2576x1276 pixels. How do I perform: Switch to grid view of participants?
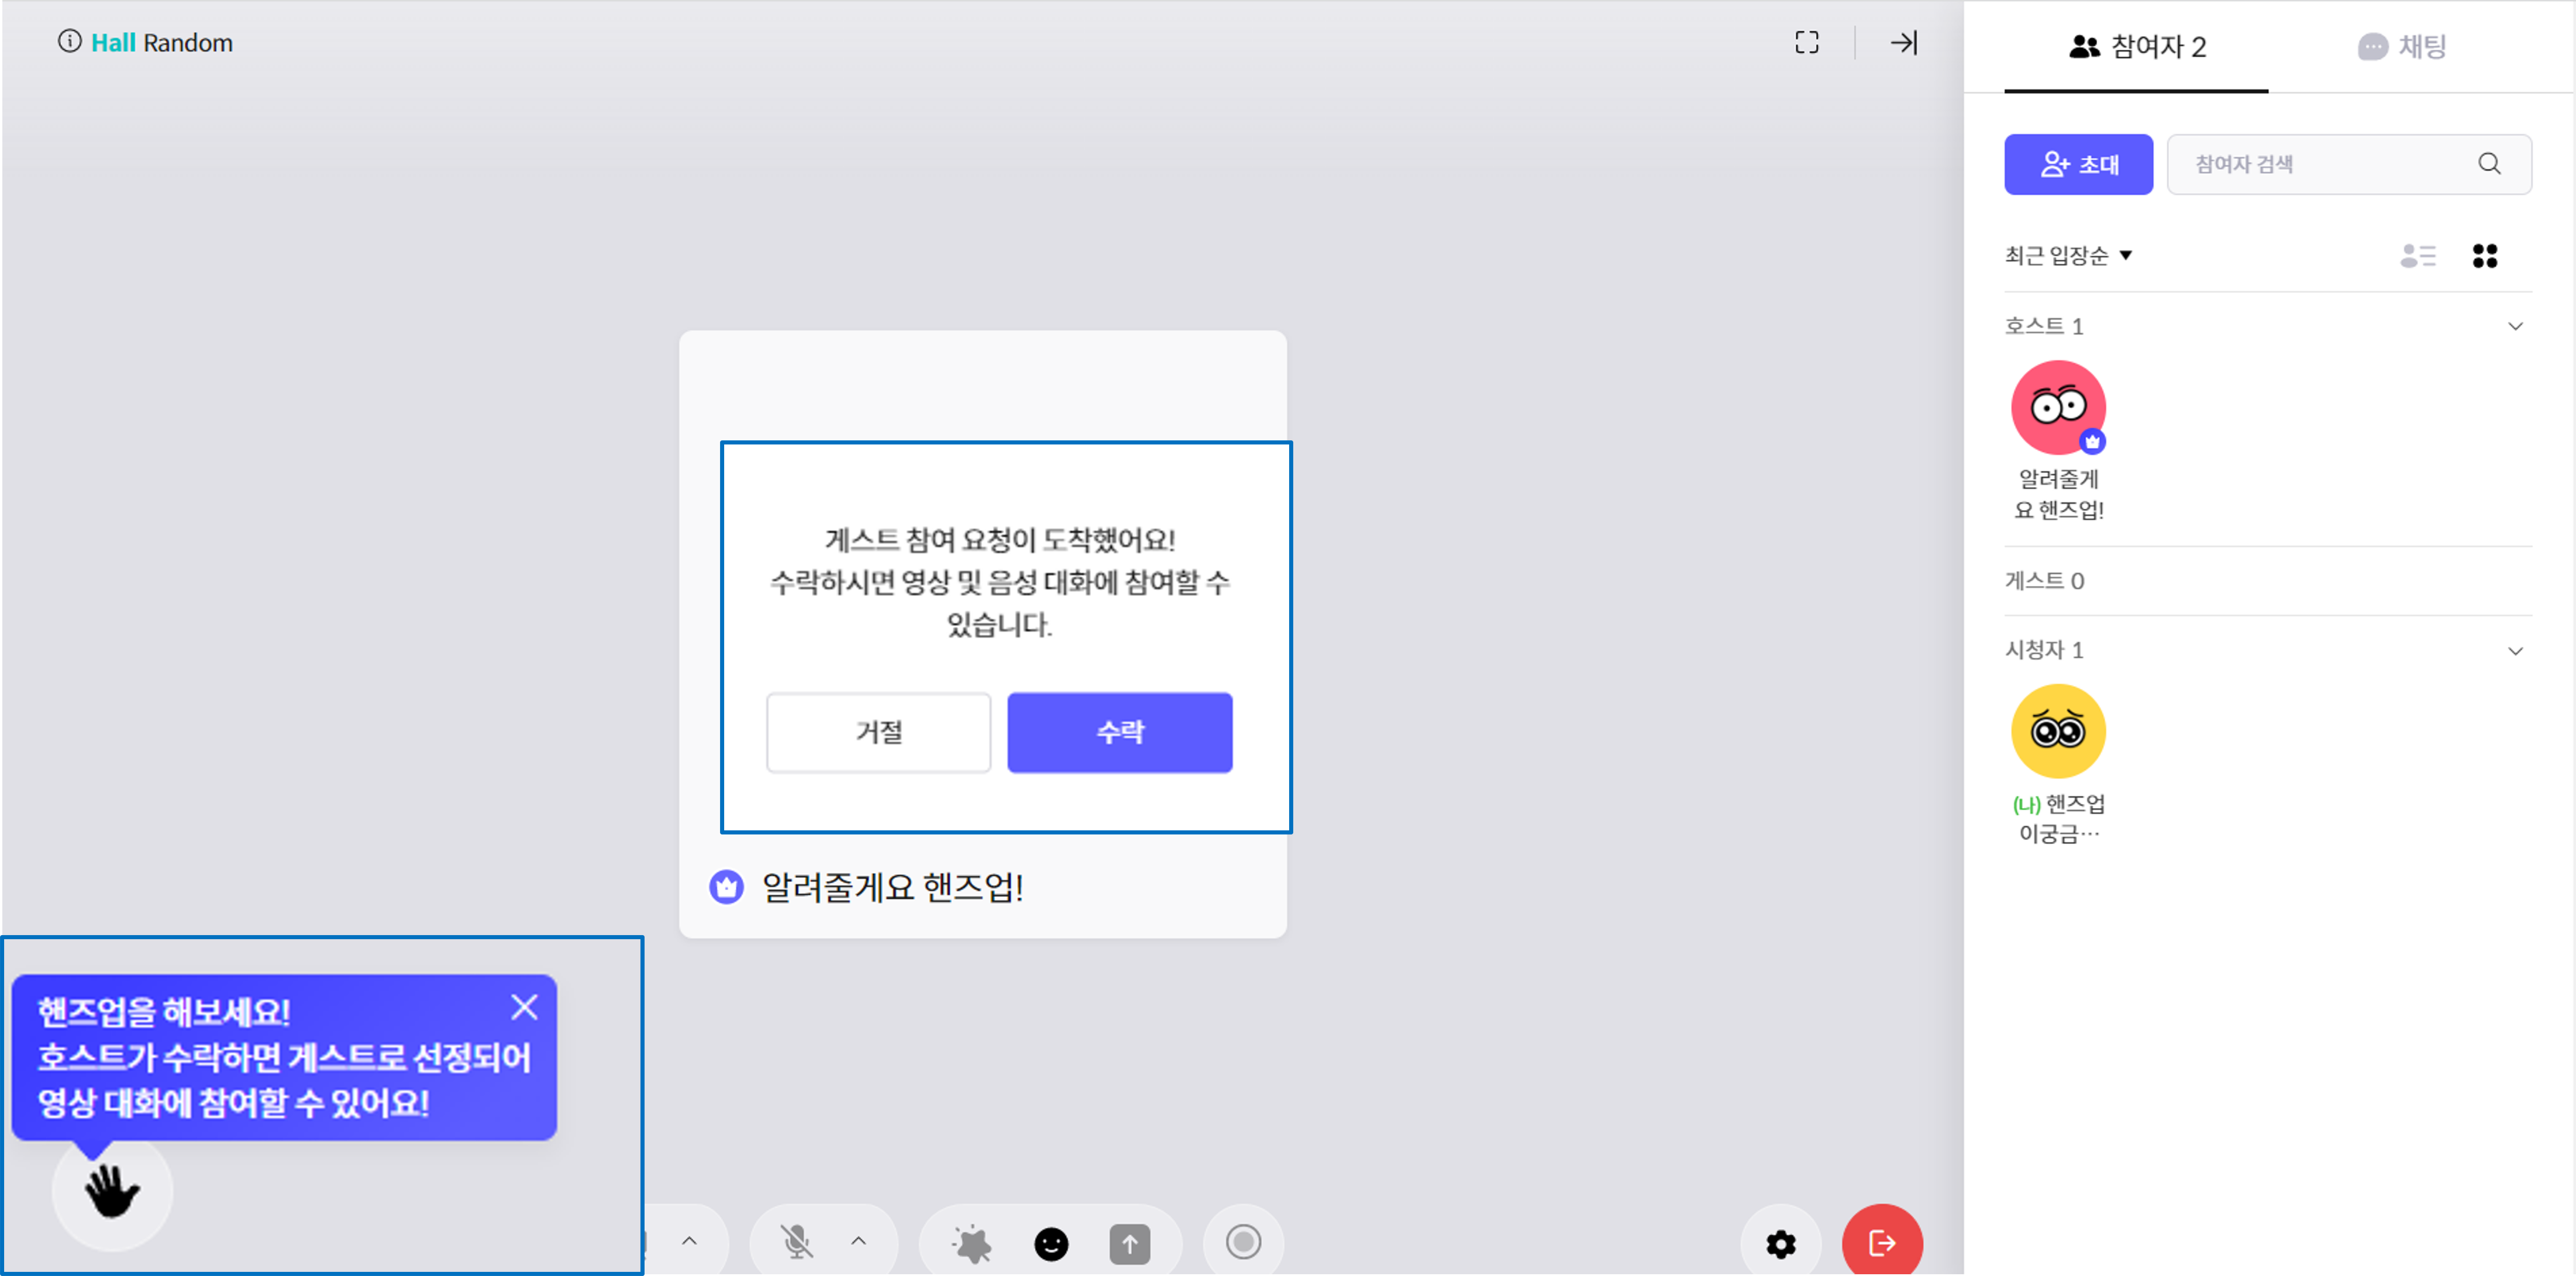[2484, 256]
